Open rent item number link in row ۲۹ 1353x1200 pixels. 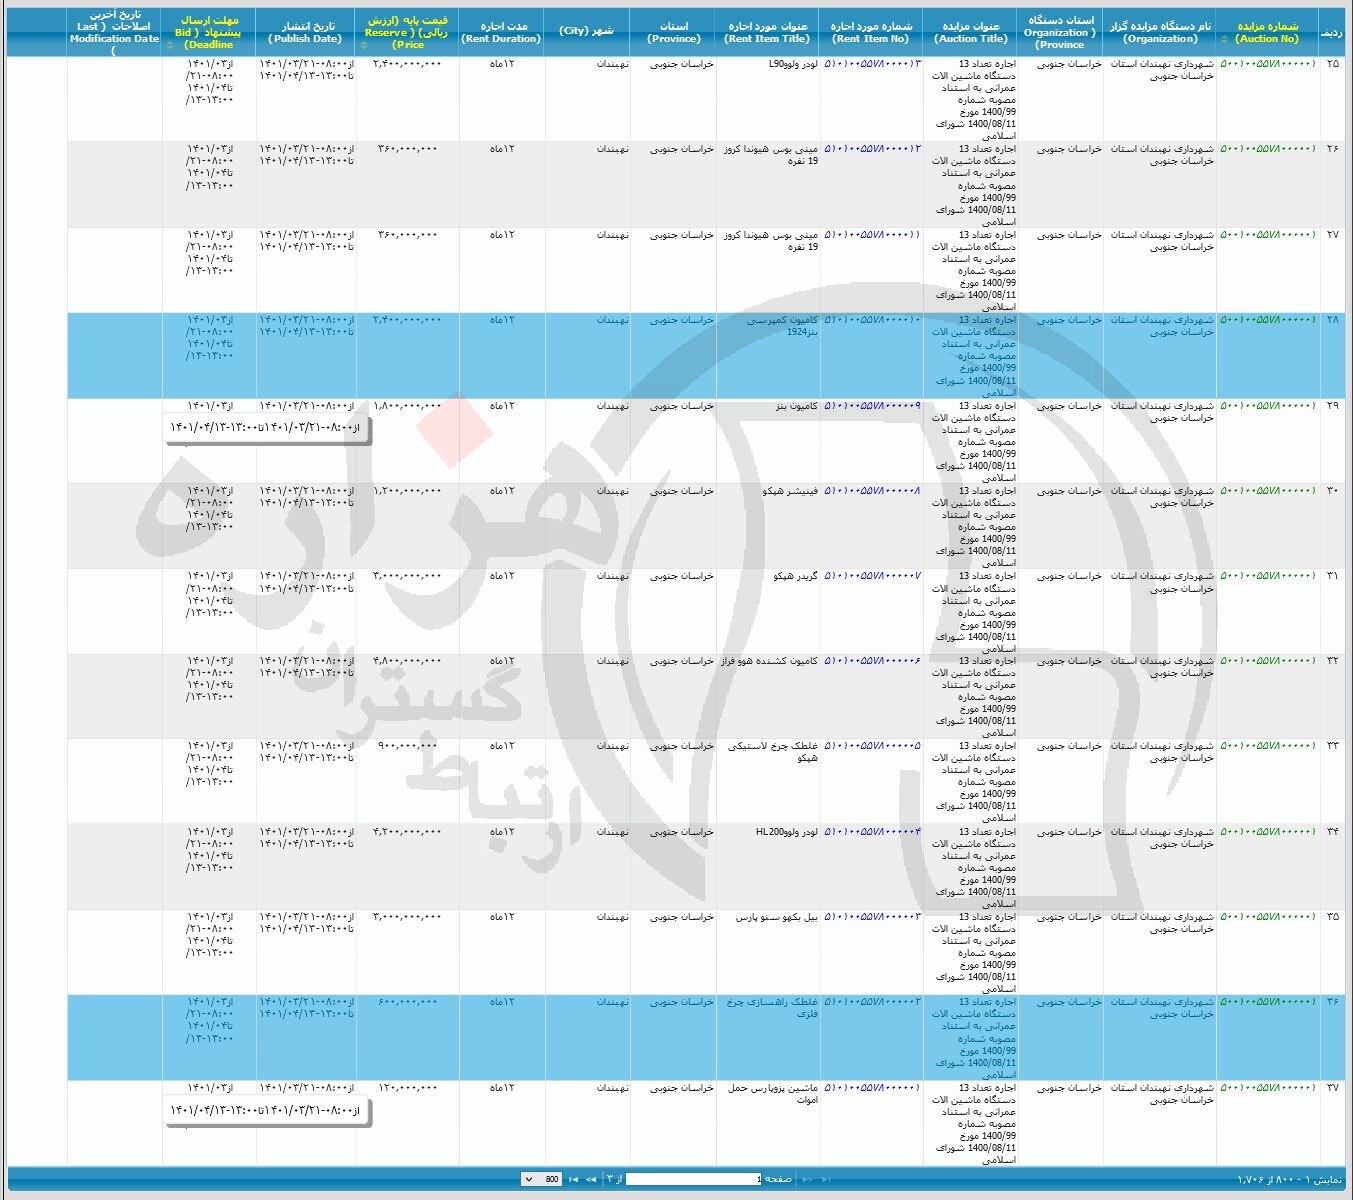pos(872,406)
